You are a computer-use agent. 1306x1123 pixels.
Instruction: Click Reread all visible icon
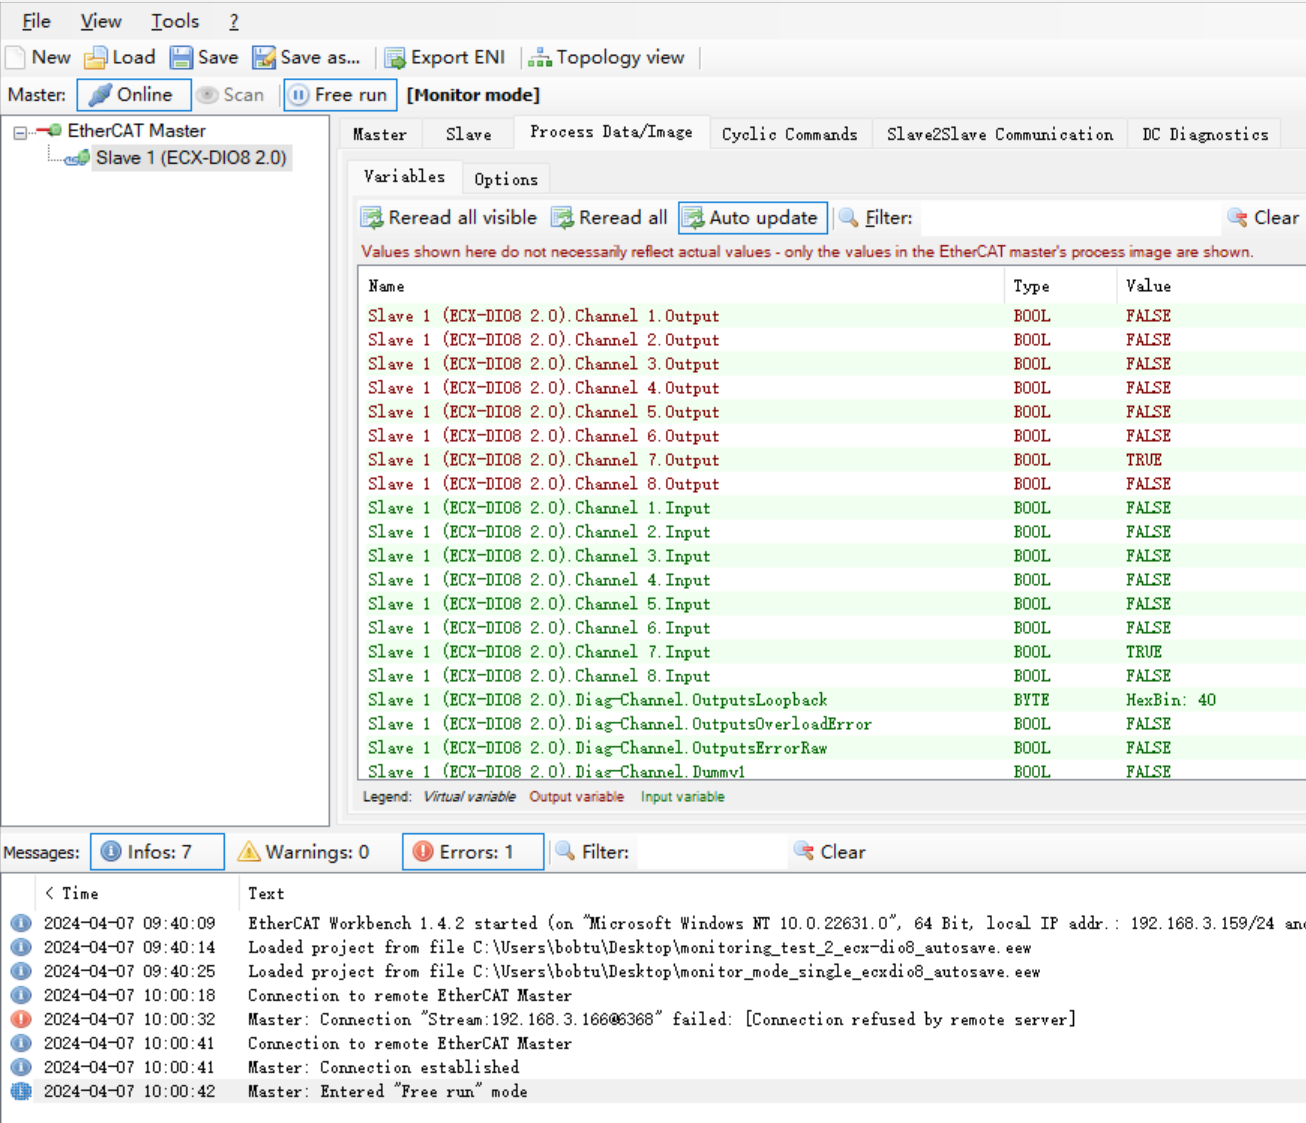click(372, 218)
